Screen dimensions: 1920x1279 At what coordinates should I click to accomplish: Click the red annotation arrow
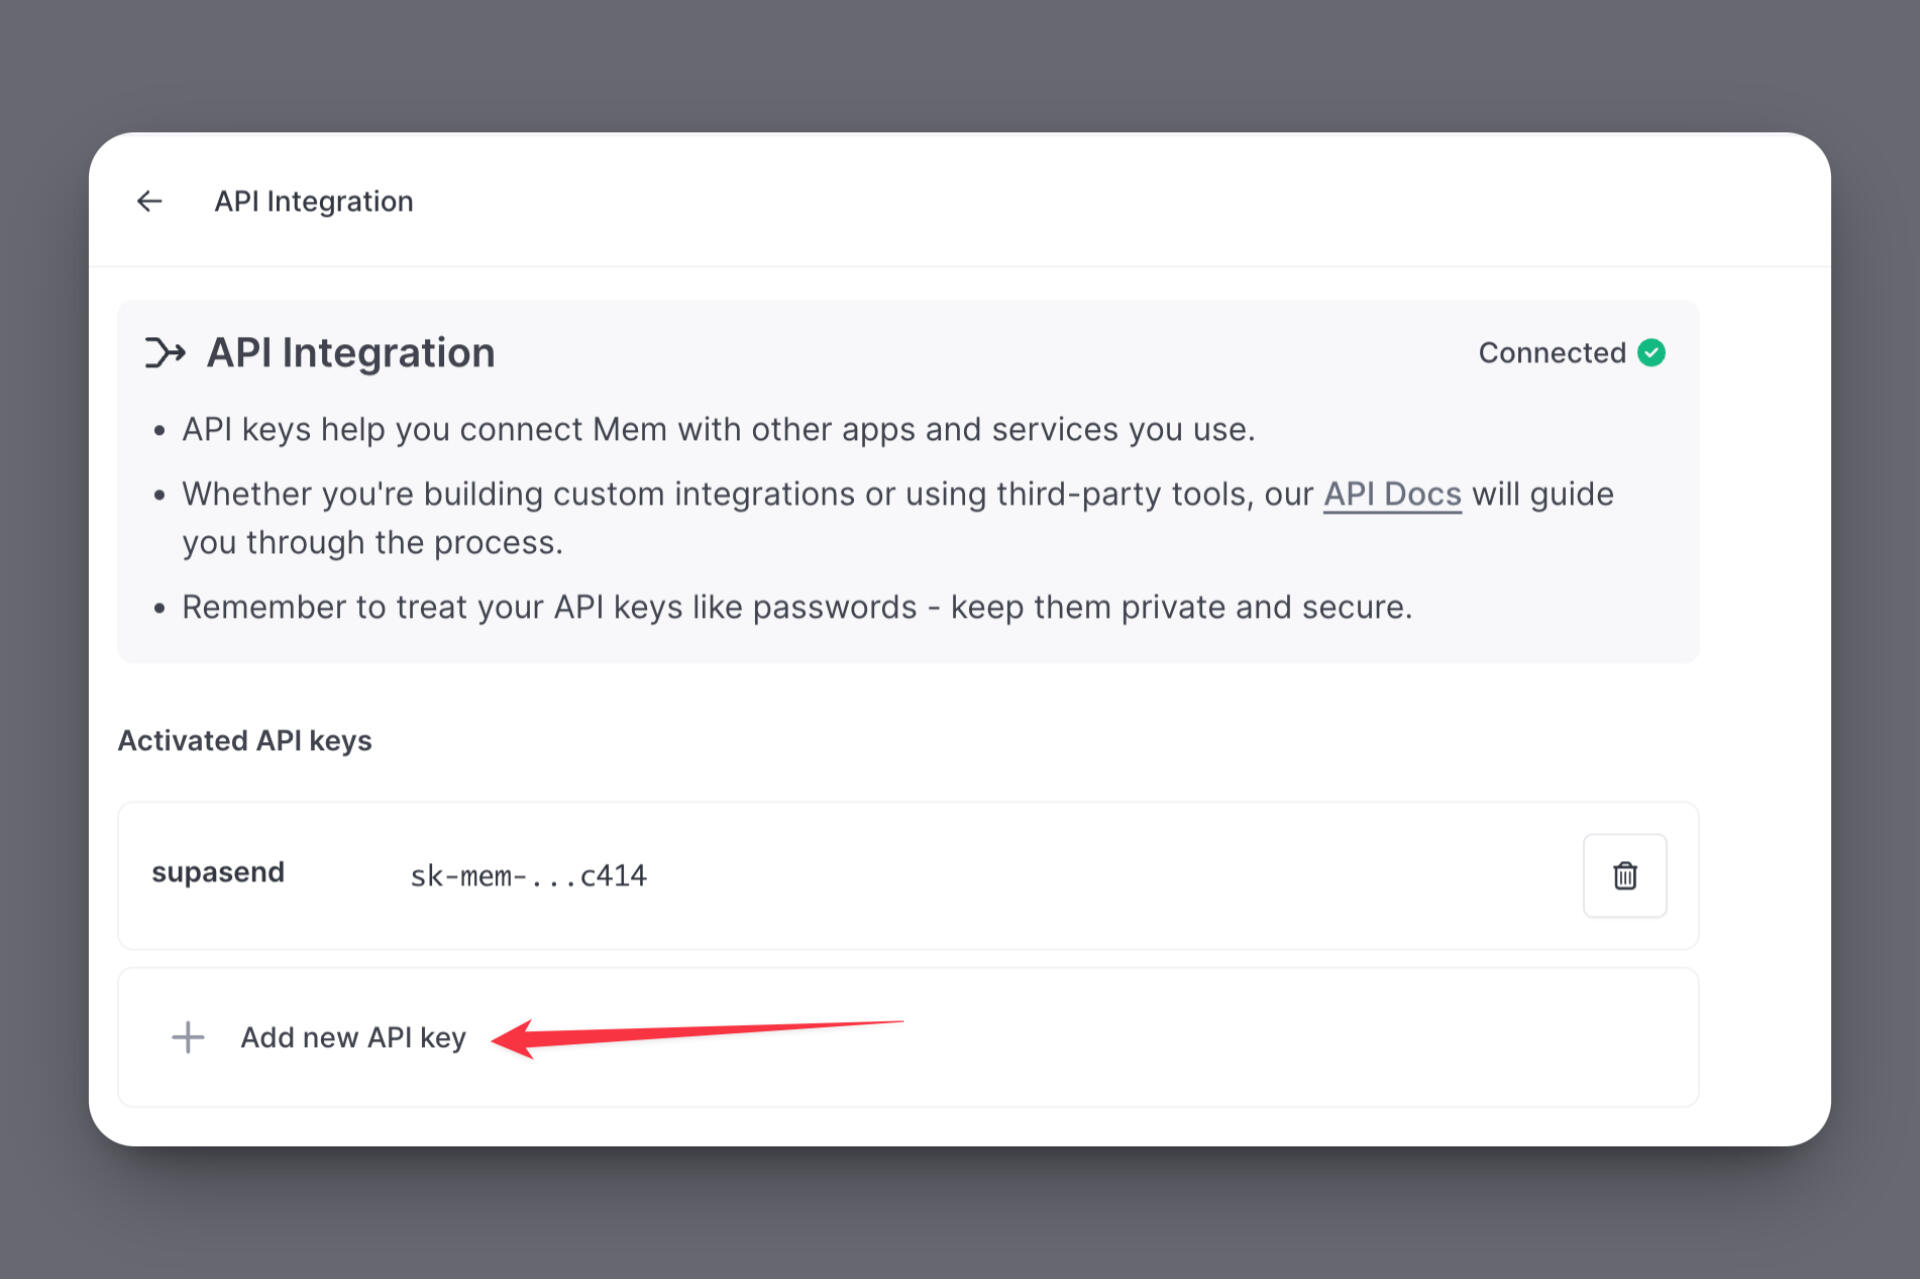pos(700,1034)
